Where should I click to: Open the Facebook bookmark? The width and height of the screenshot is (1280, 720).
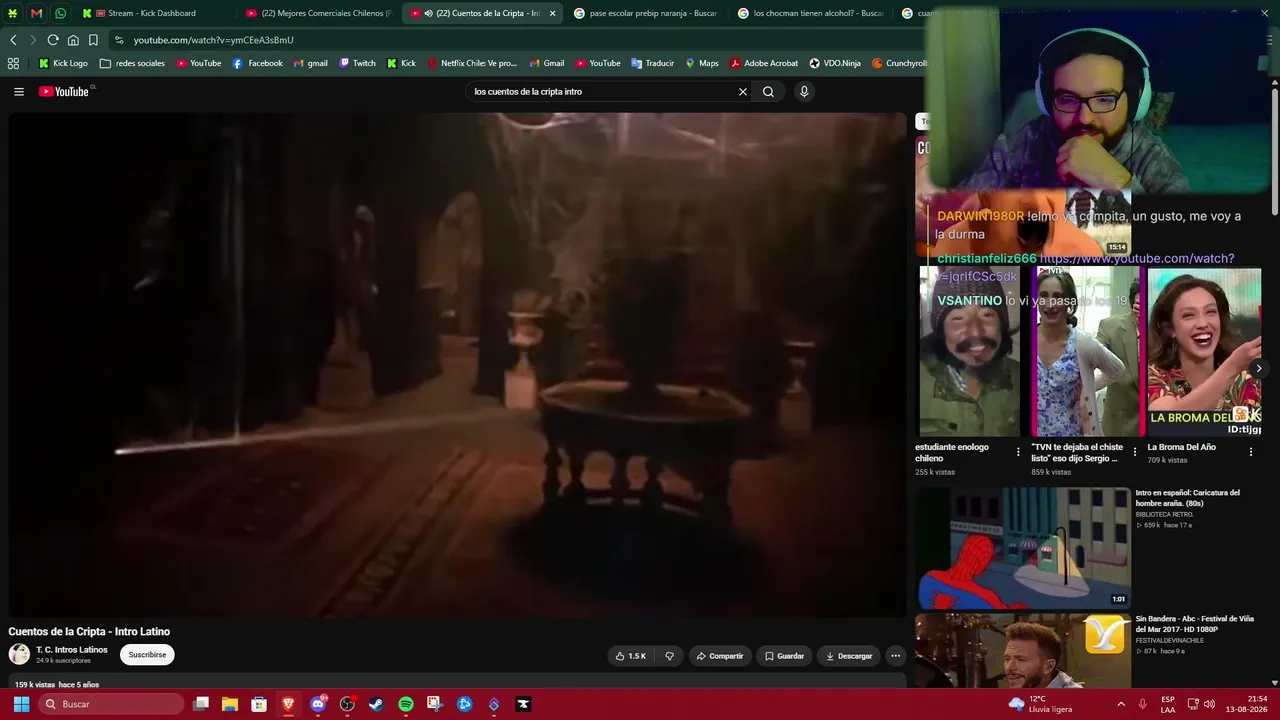click(x=257, y=63)
